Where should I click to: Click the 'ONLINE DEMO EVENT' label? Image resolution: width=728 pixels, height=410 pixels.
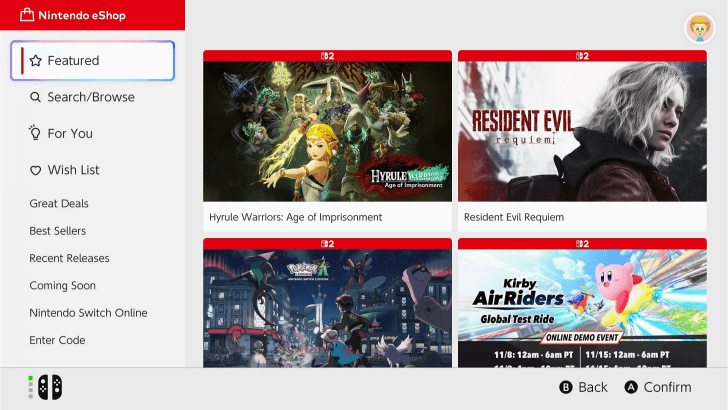coord(582,338)
